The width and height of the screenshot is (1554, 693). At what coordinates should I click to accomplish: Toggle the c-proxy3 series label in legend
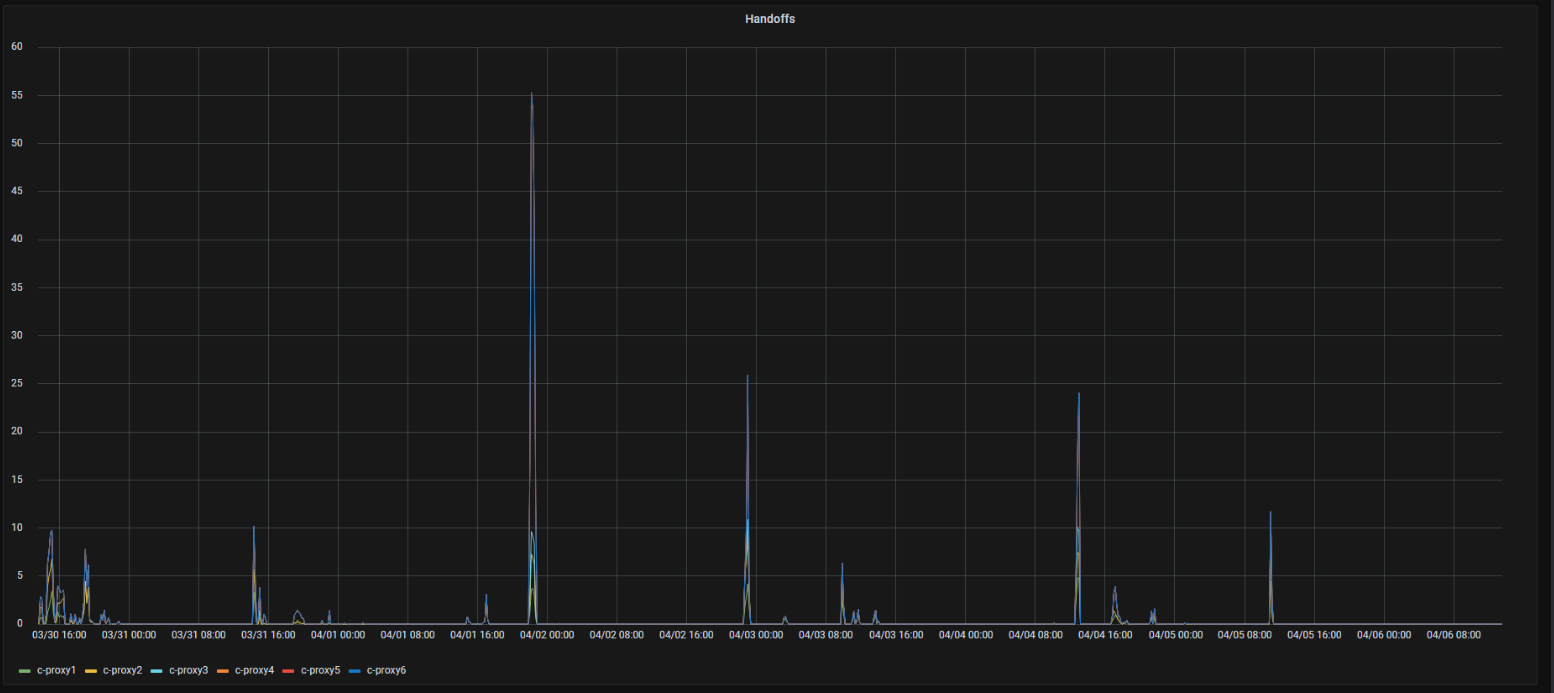[188, 670]
